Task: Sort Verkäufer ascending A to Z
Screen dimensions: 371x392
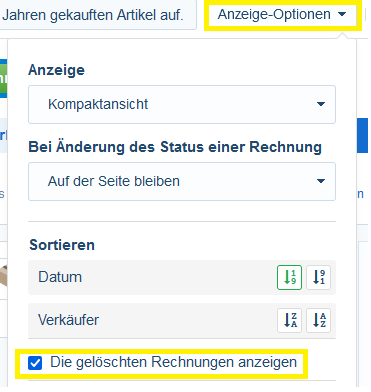Action: pyautogui.click(x=318, y=320)
